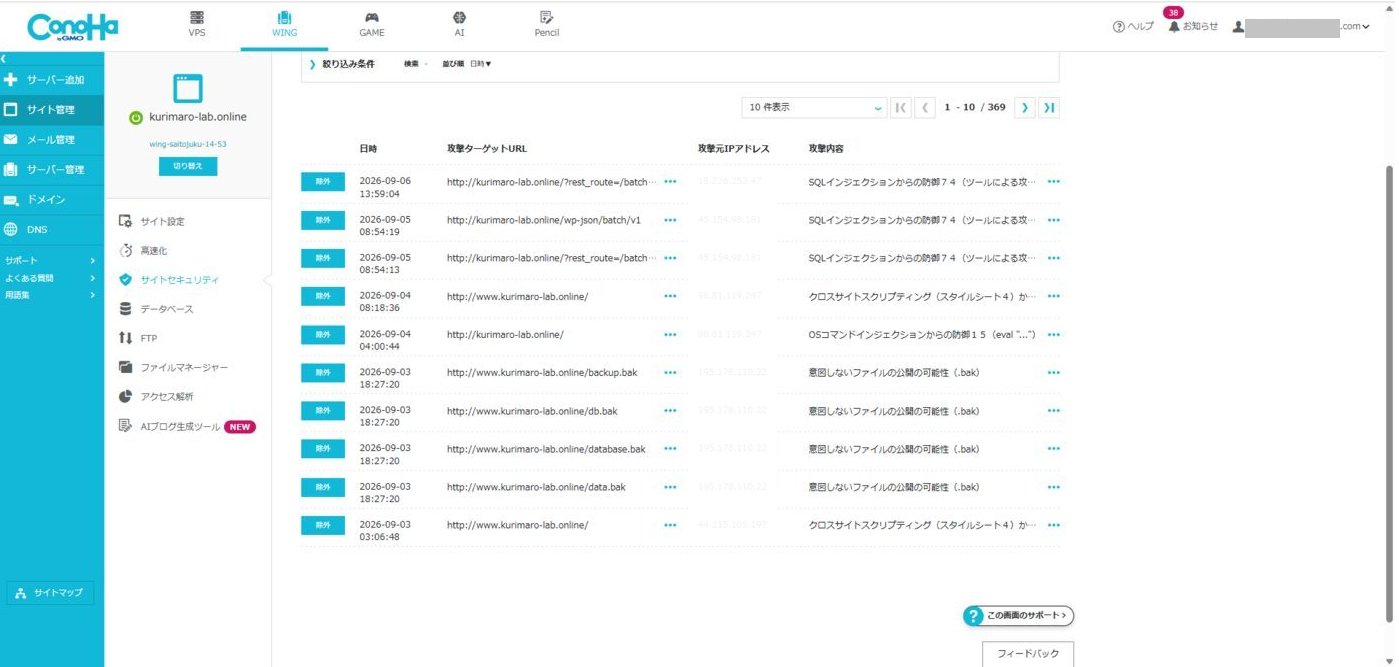1399x667 pixels.
Task: Expand 用語集 sidebar link
Action: [50, 295]
